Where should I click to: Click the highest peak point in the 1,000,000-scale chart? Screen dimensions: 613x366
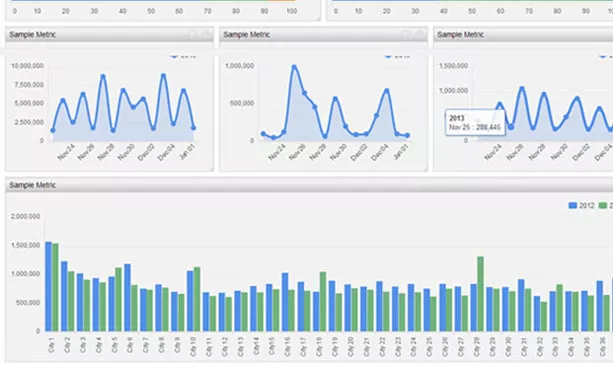294,67
